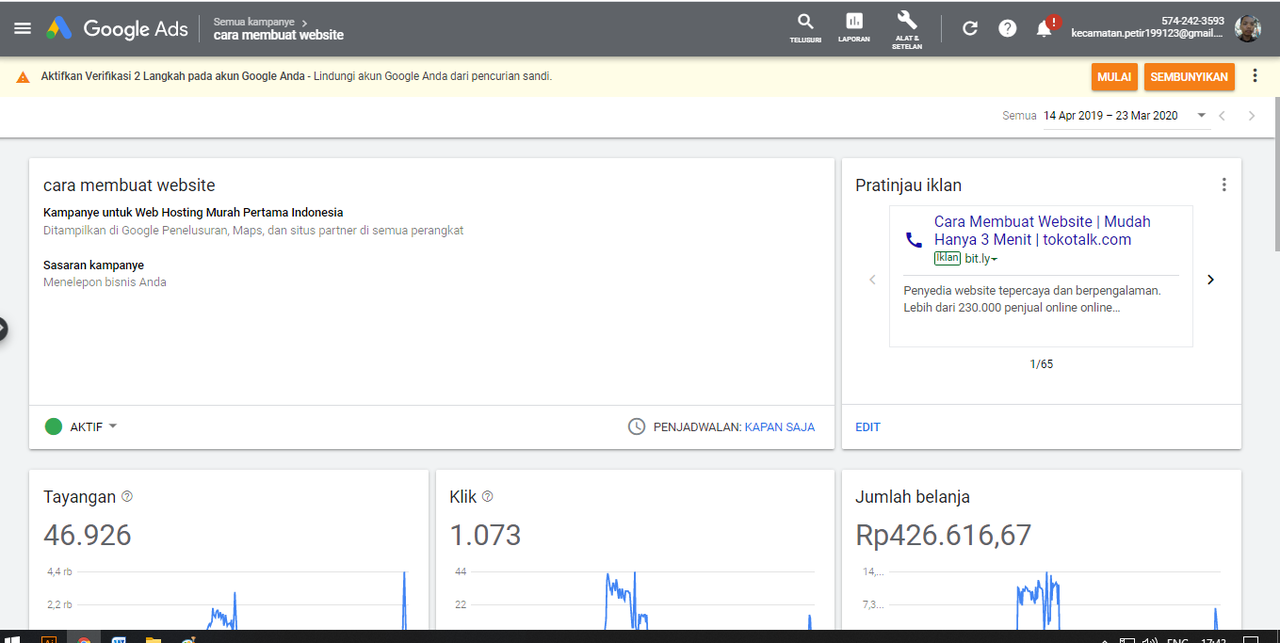
Task: Click the kecamatan.petir199123 email address
Action: coord(1147,33)
